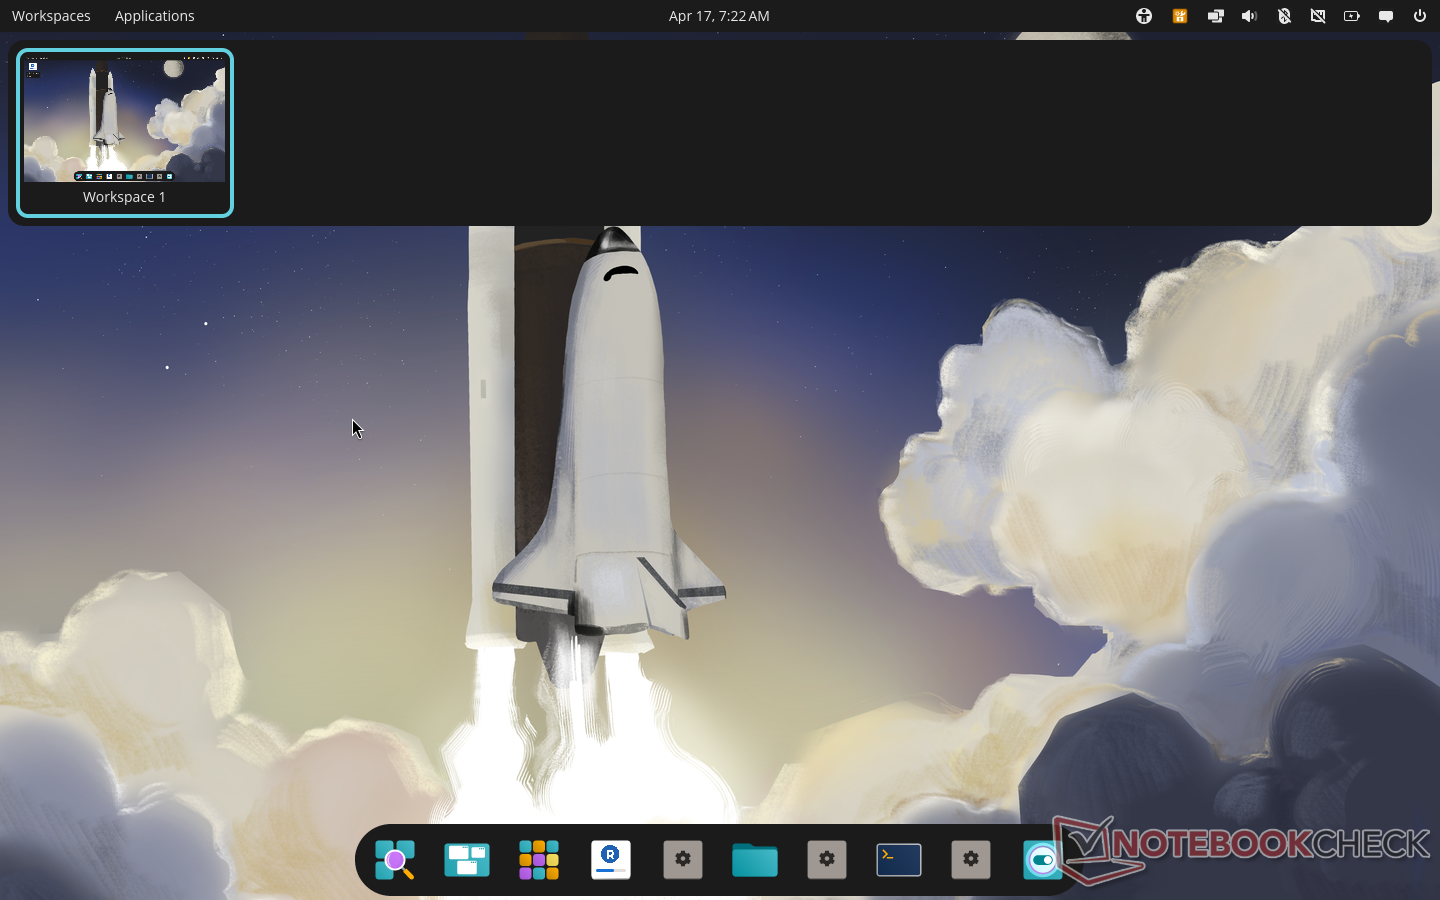Viewport: 1440px width, 900px height.
Task: Toggle the disabled Bluetooth indicator
Action: click(1284, 16)
